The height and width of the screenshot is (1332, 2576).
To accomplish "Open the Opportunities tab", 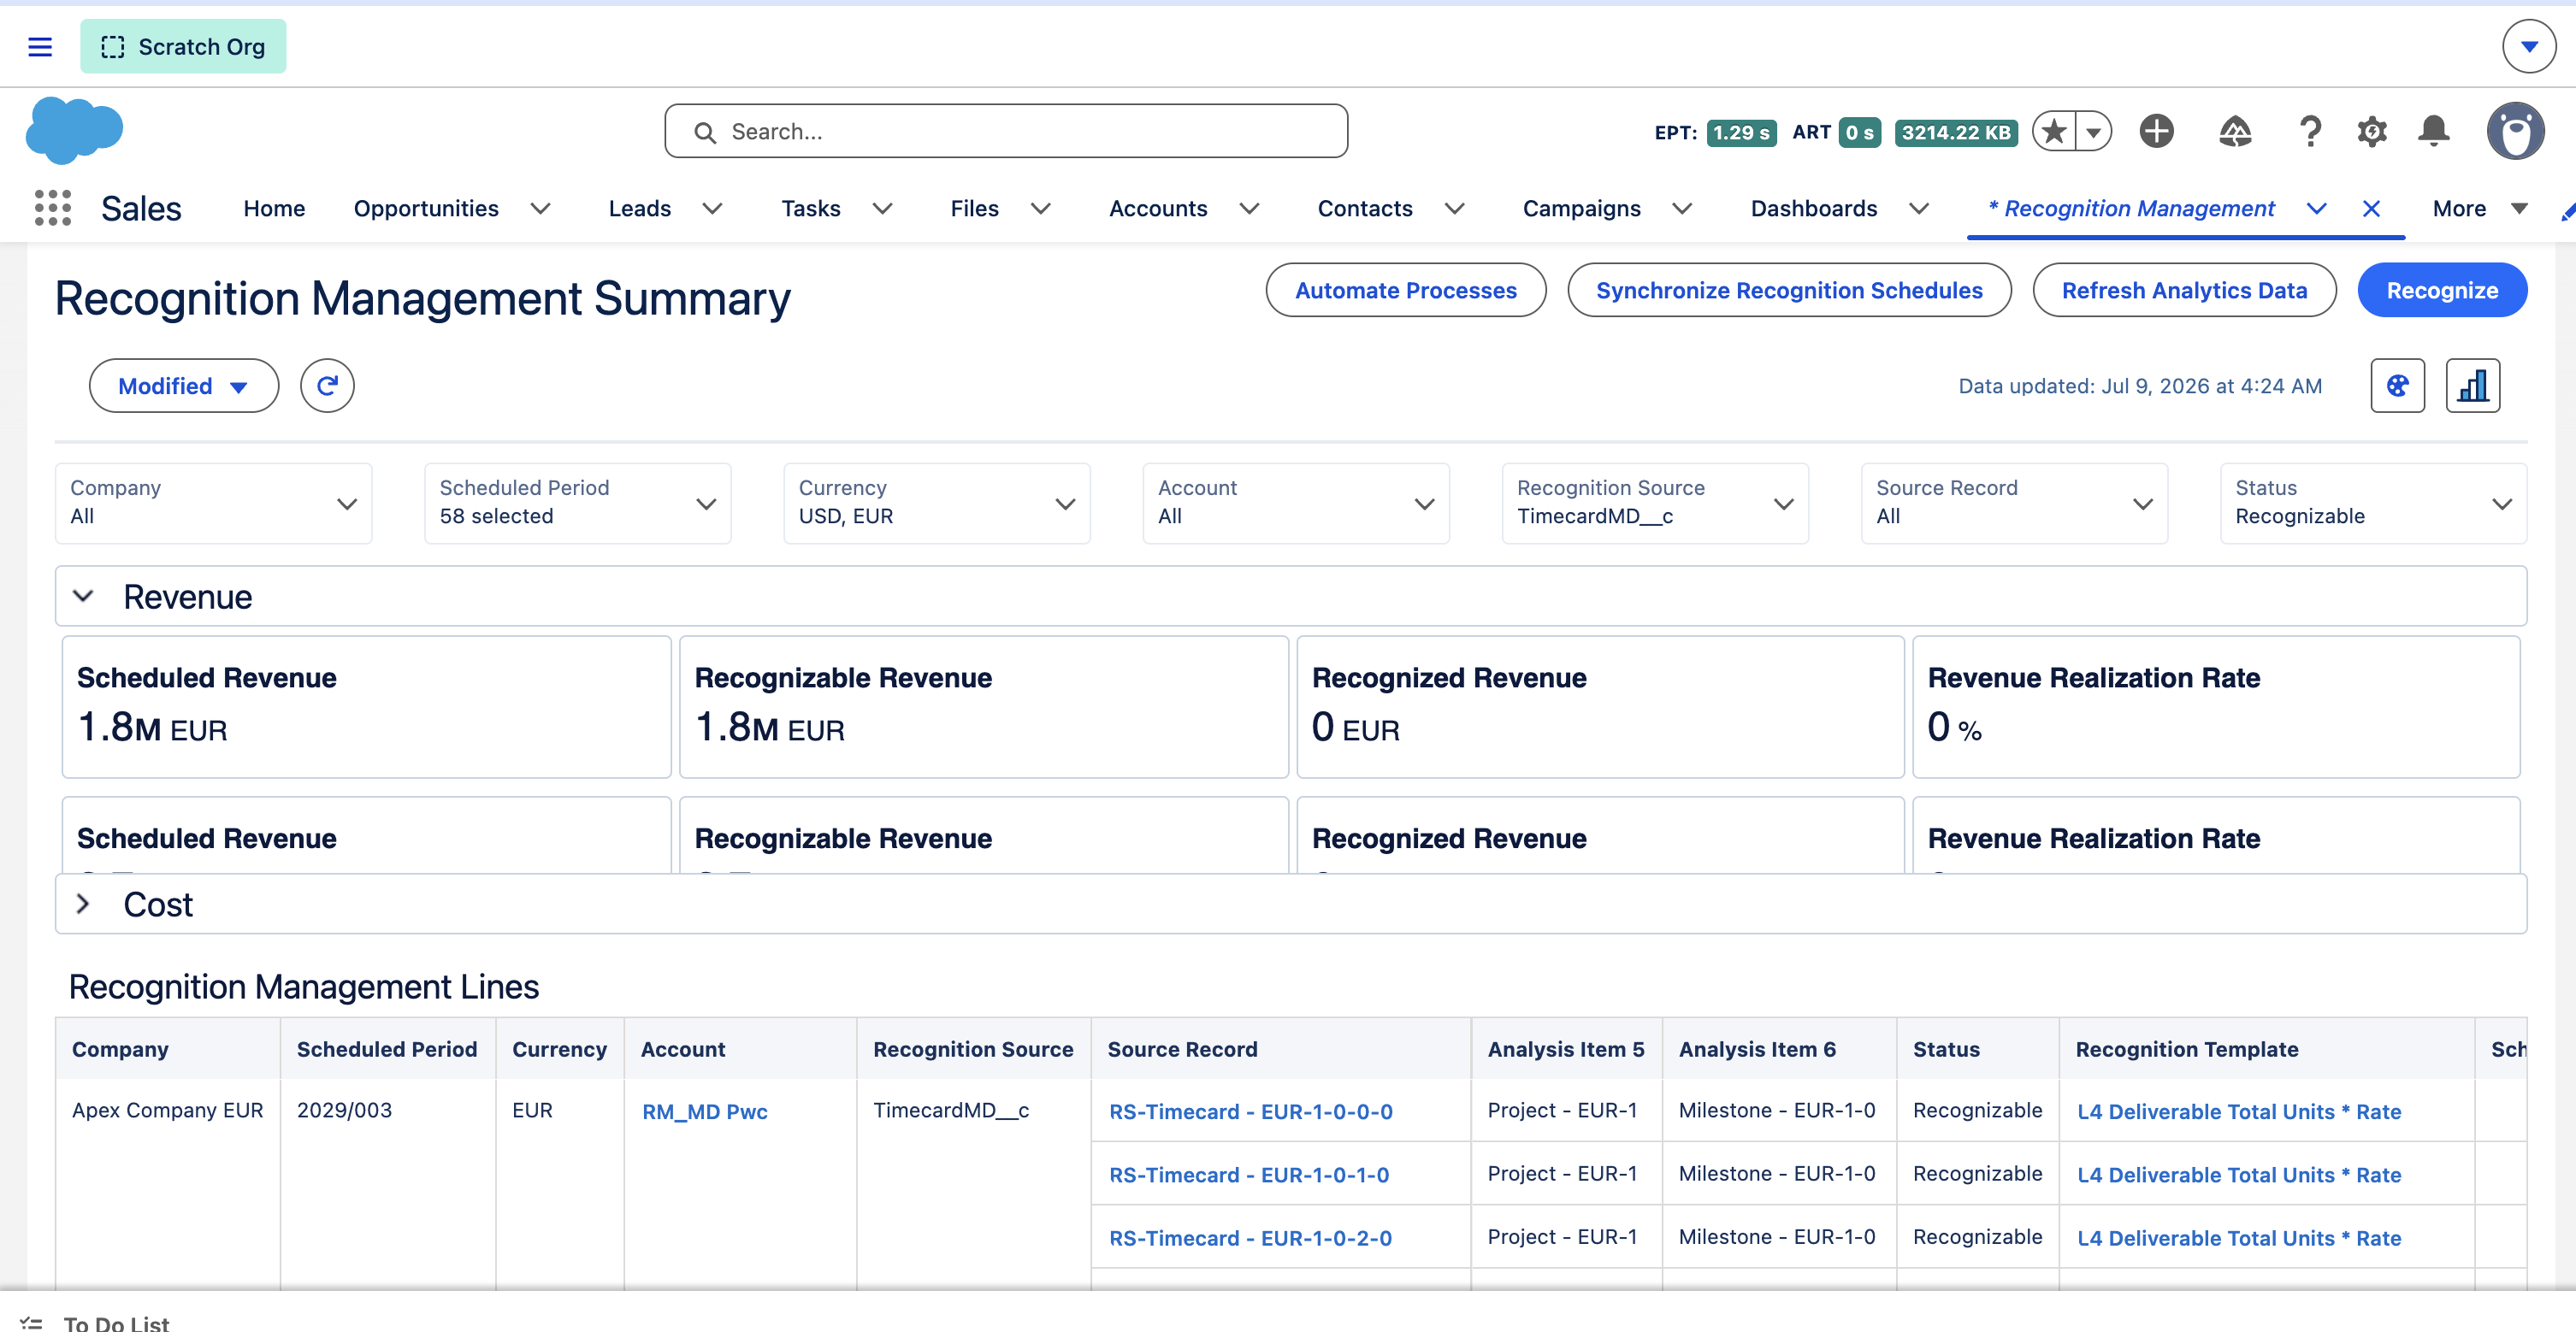I will click(x=426, y=208).
